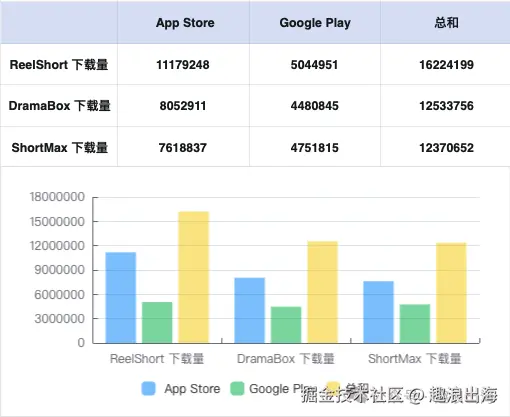Click the cell value 5044951
Viewport: 510px width, 417px height.
(314, 65)
